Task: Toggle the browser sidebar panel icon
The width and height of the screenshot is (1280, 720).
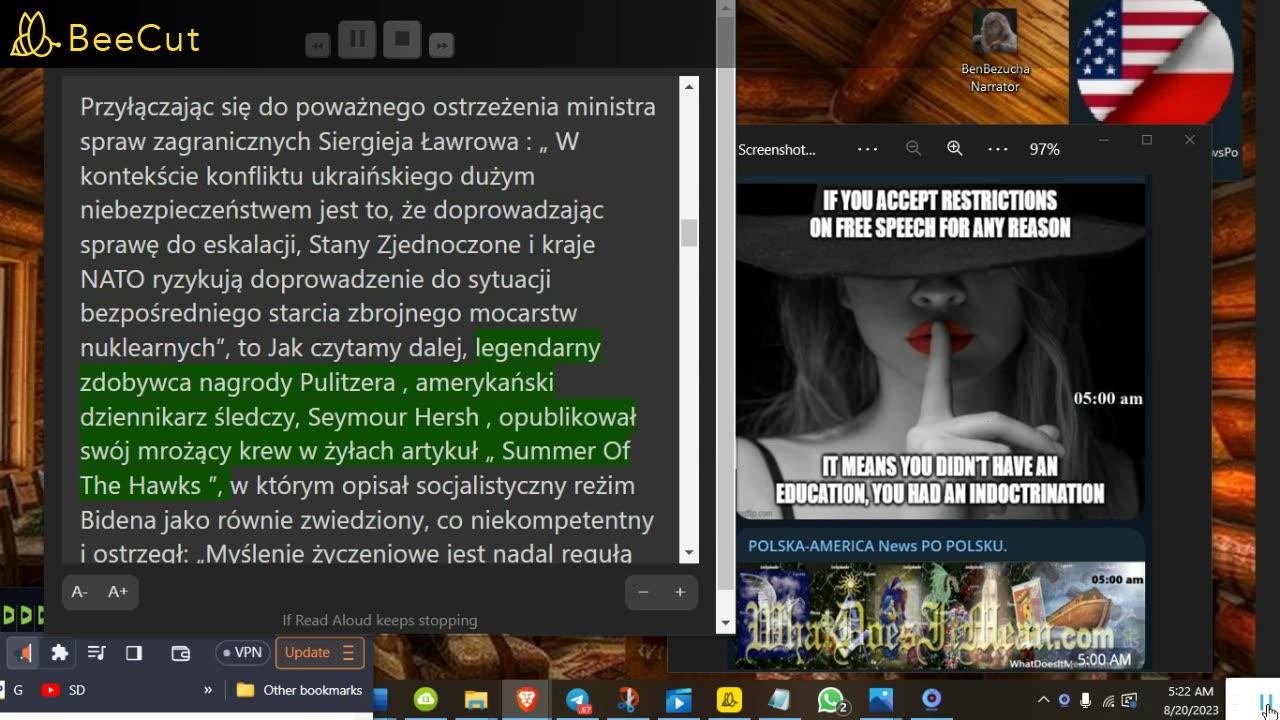Action: (x=134, y=653)
